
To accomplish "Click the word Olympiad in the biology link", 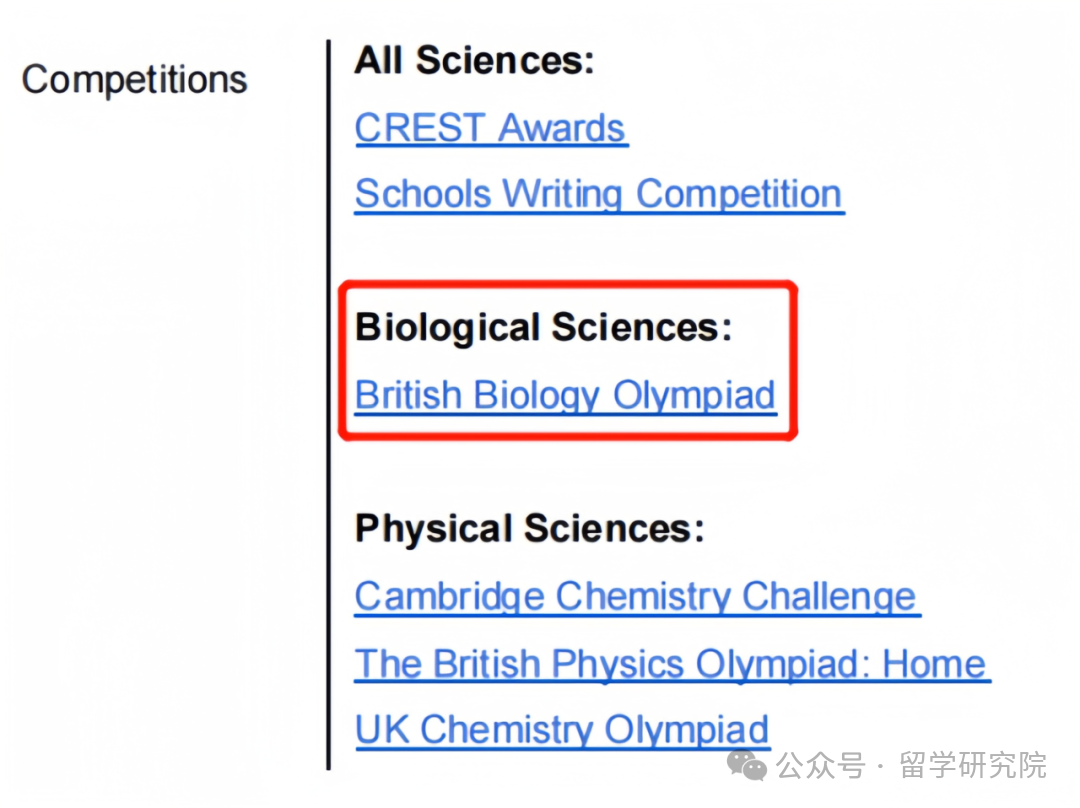I will [694, 395].
